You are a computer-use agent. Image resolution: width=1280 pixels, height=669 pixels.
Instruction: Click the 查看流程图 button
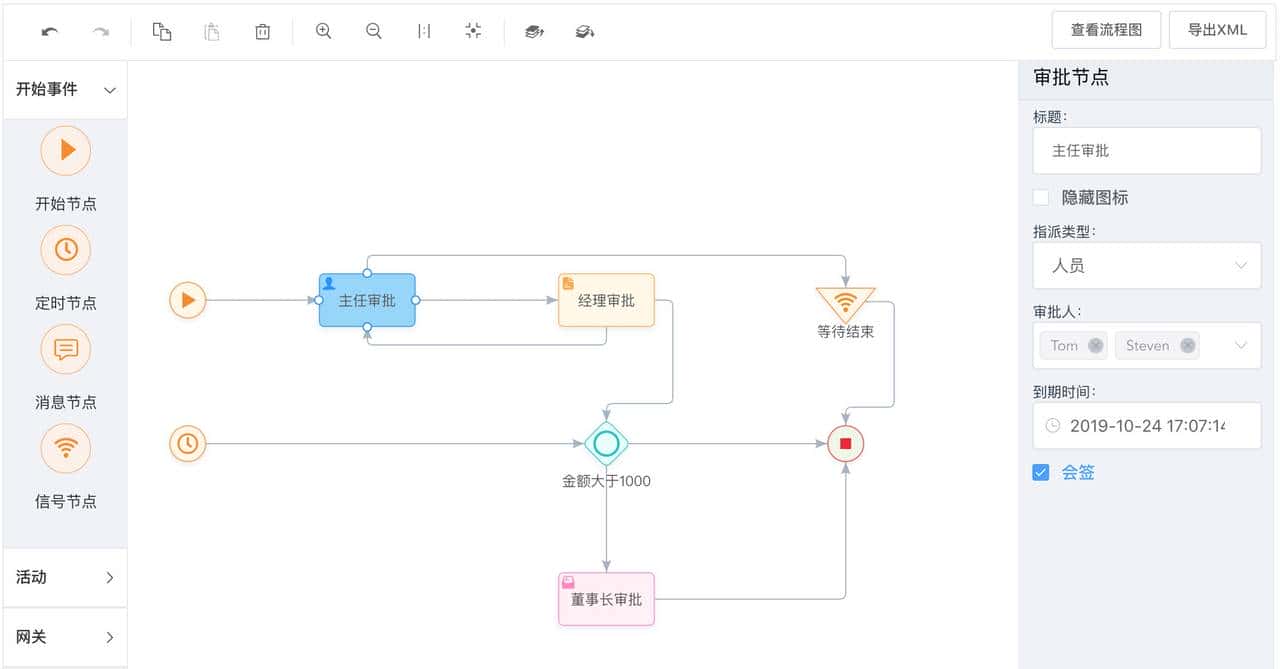pos(1105,29)
